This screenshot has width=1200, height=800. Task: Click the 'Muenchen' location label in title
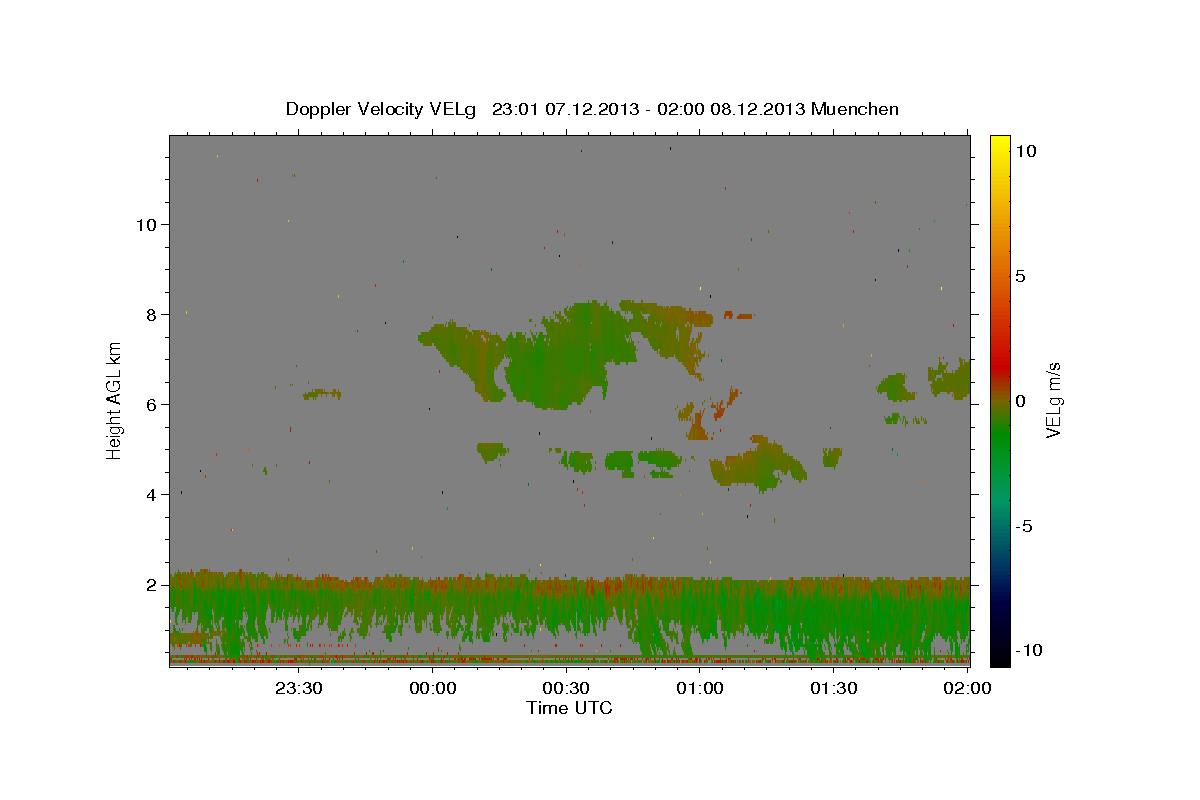(x=855, y=109)
